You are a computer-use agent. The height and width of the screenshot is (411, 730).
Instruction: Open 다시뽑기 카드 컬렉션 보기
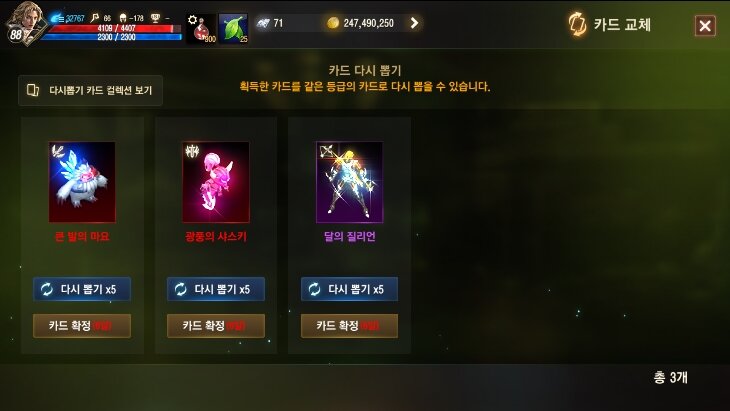tap(90, 90)
